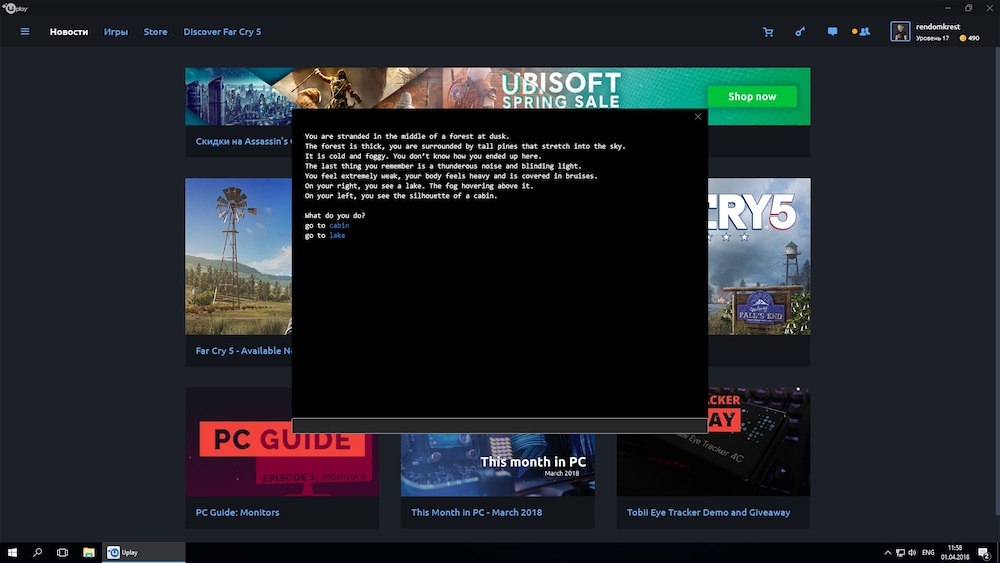Screen dimensions: 1000x563
Task: Click the Far Cry 5 windmill image
Action: click(x=239, y=256)
